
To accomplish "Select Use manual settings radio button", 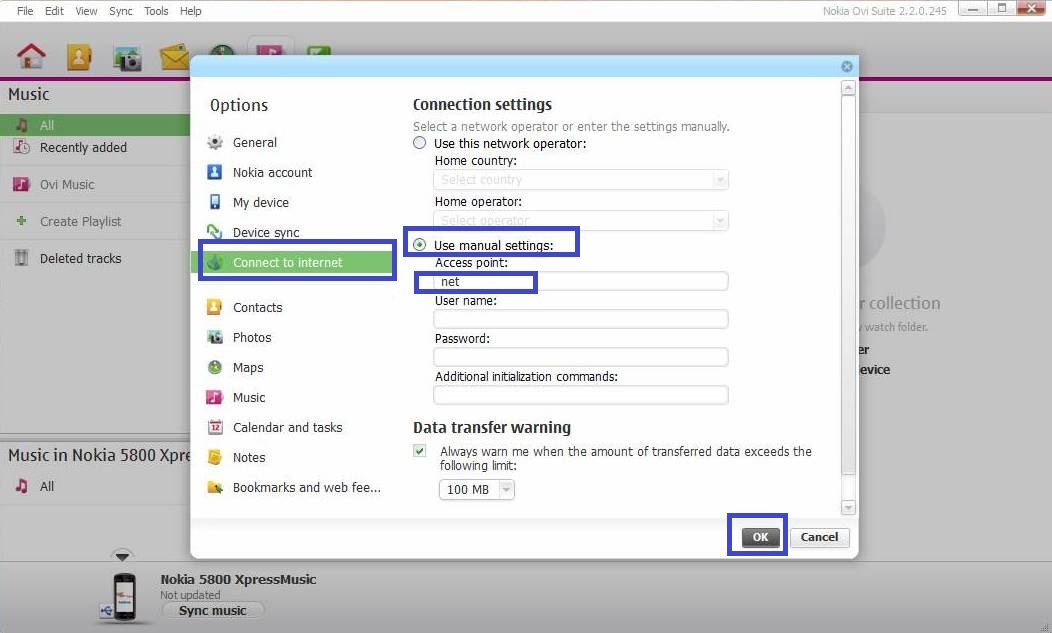I will (x=419, y=244).
